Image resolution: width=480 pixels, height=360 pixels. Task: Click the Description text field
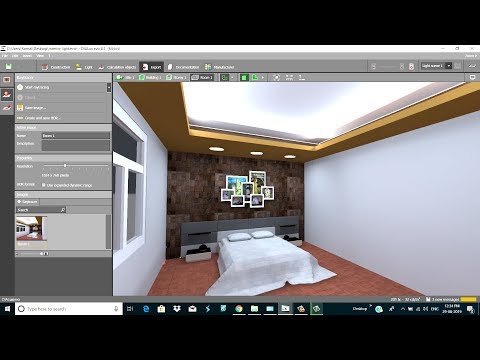pyautogui.click(x=76, y=145)
